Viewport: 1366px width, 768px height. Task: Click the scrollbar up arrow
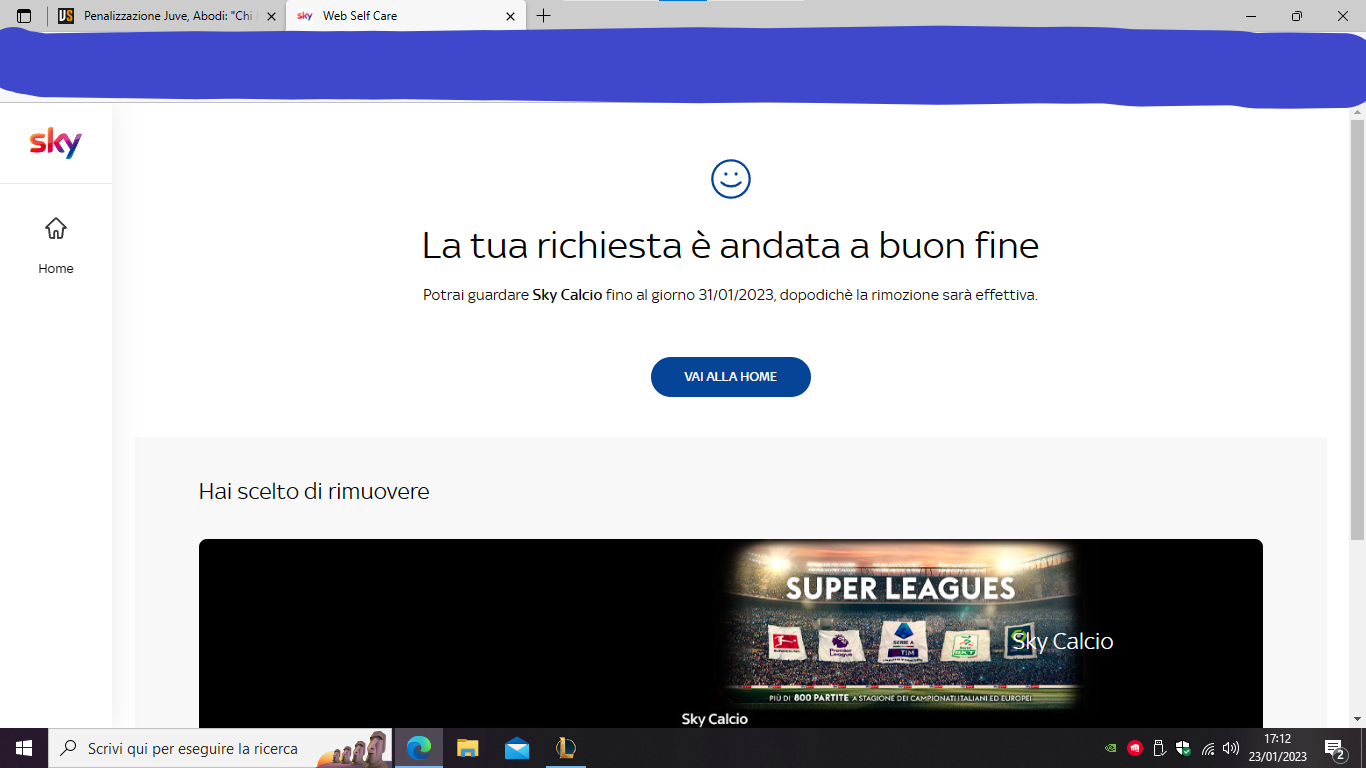pyautogui.click(x=1357, y=111)
